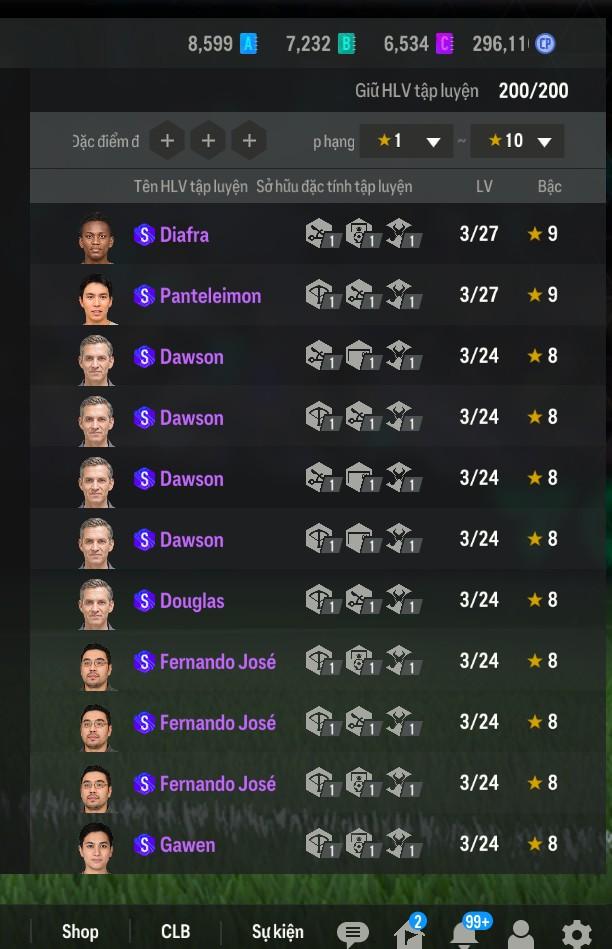
Task: Click Diafra's first training trait icon
Action: [x=322, y=234]
